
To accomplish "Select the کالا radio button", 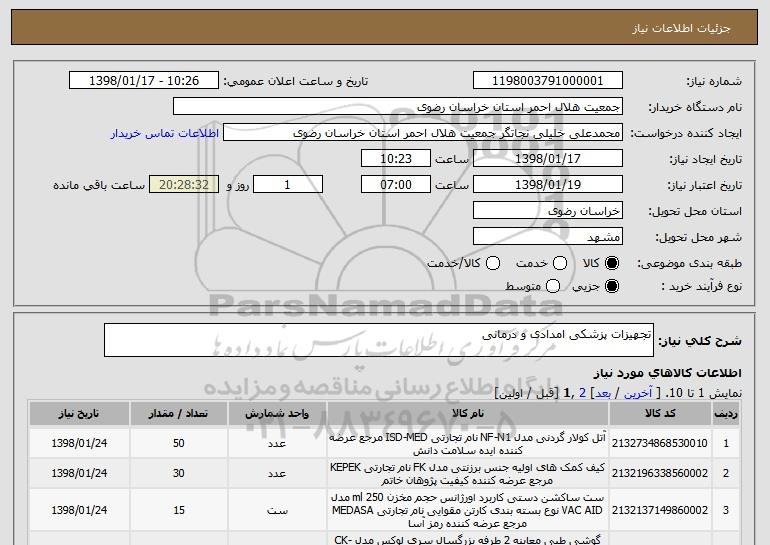I will (x=612, y=264).
